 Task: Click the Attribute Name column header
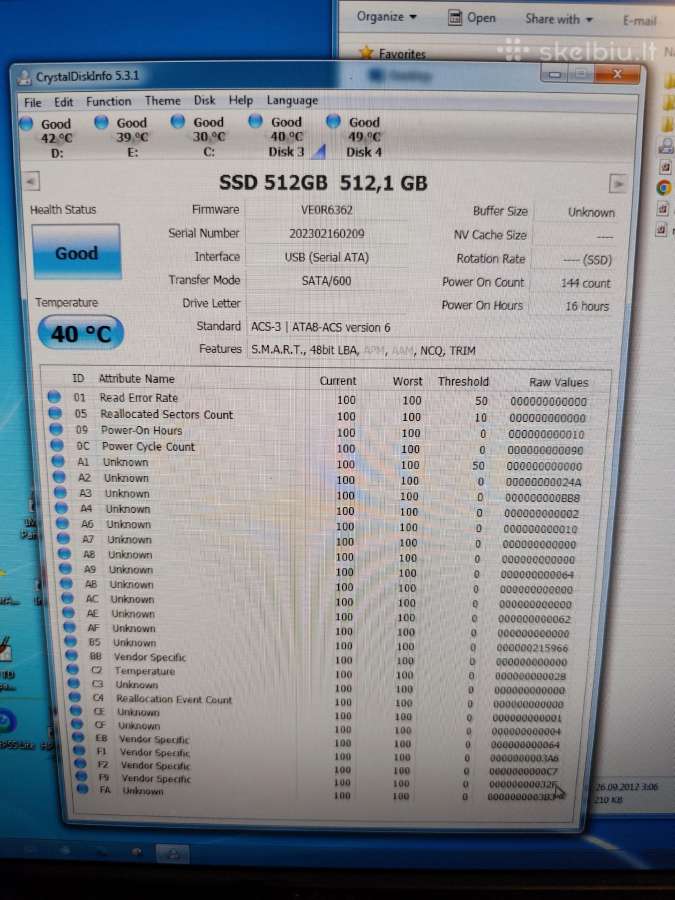136,379
